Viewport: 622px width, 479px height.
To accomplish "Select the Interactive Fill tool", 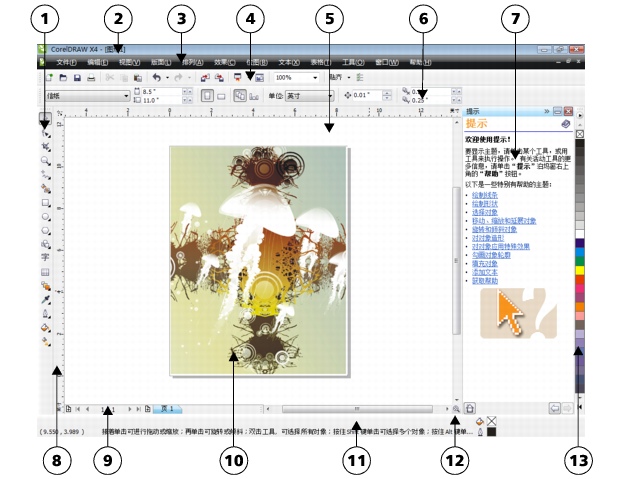I will click(46, 342).
